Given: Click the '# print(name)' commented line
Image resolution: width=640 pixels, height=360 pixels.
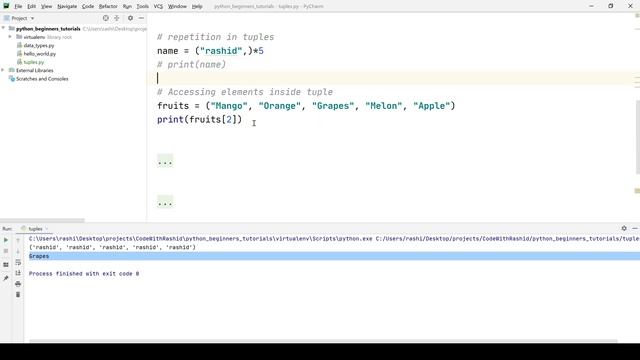Looking at the screenshot, I should tap(191, 64).
